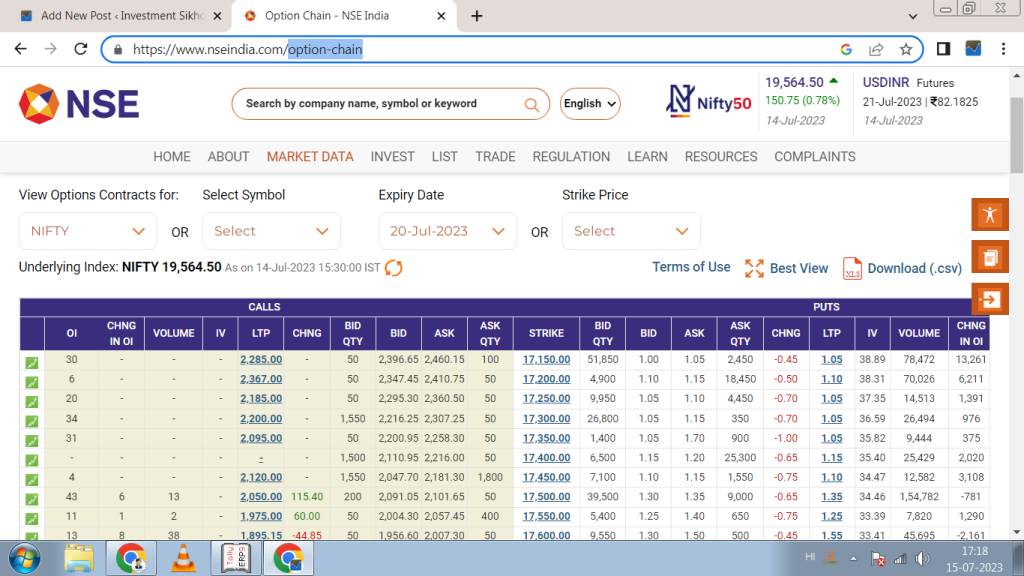Click Best View link text

(799, 268)
